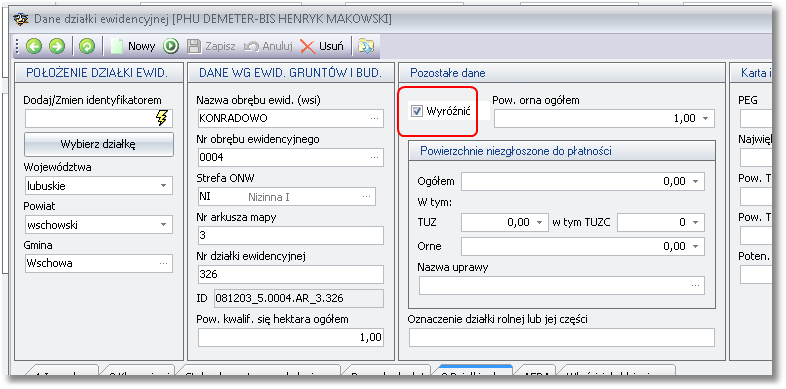Expand the w tym TUZC dropdown arrow
Screen dimensions: 786x389
pos(695,223)
